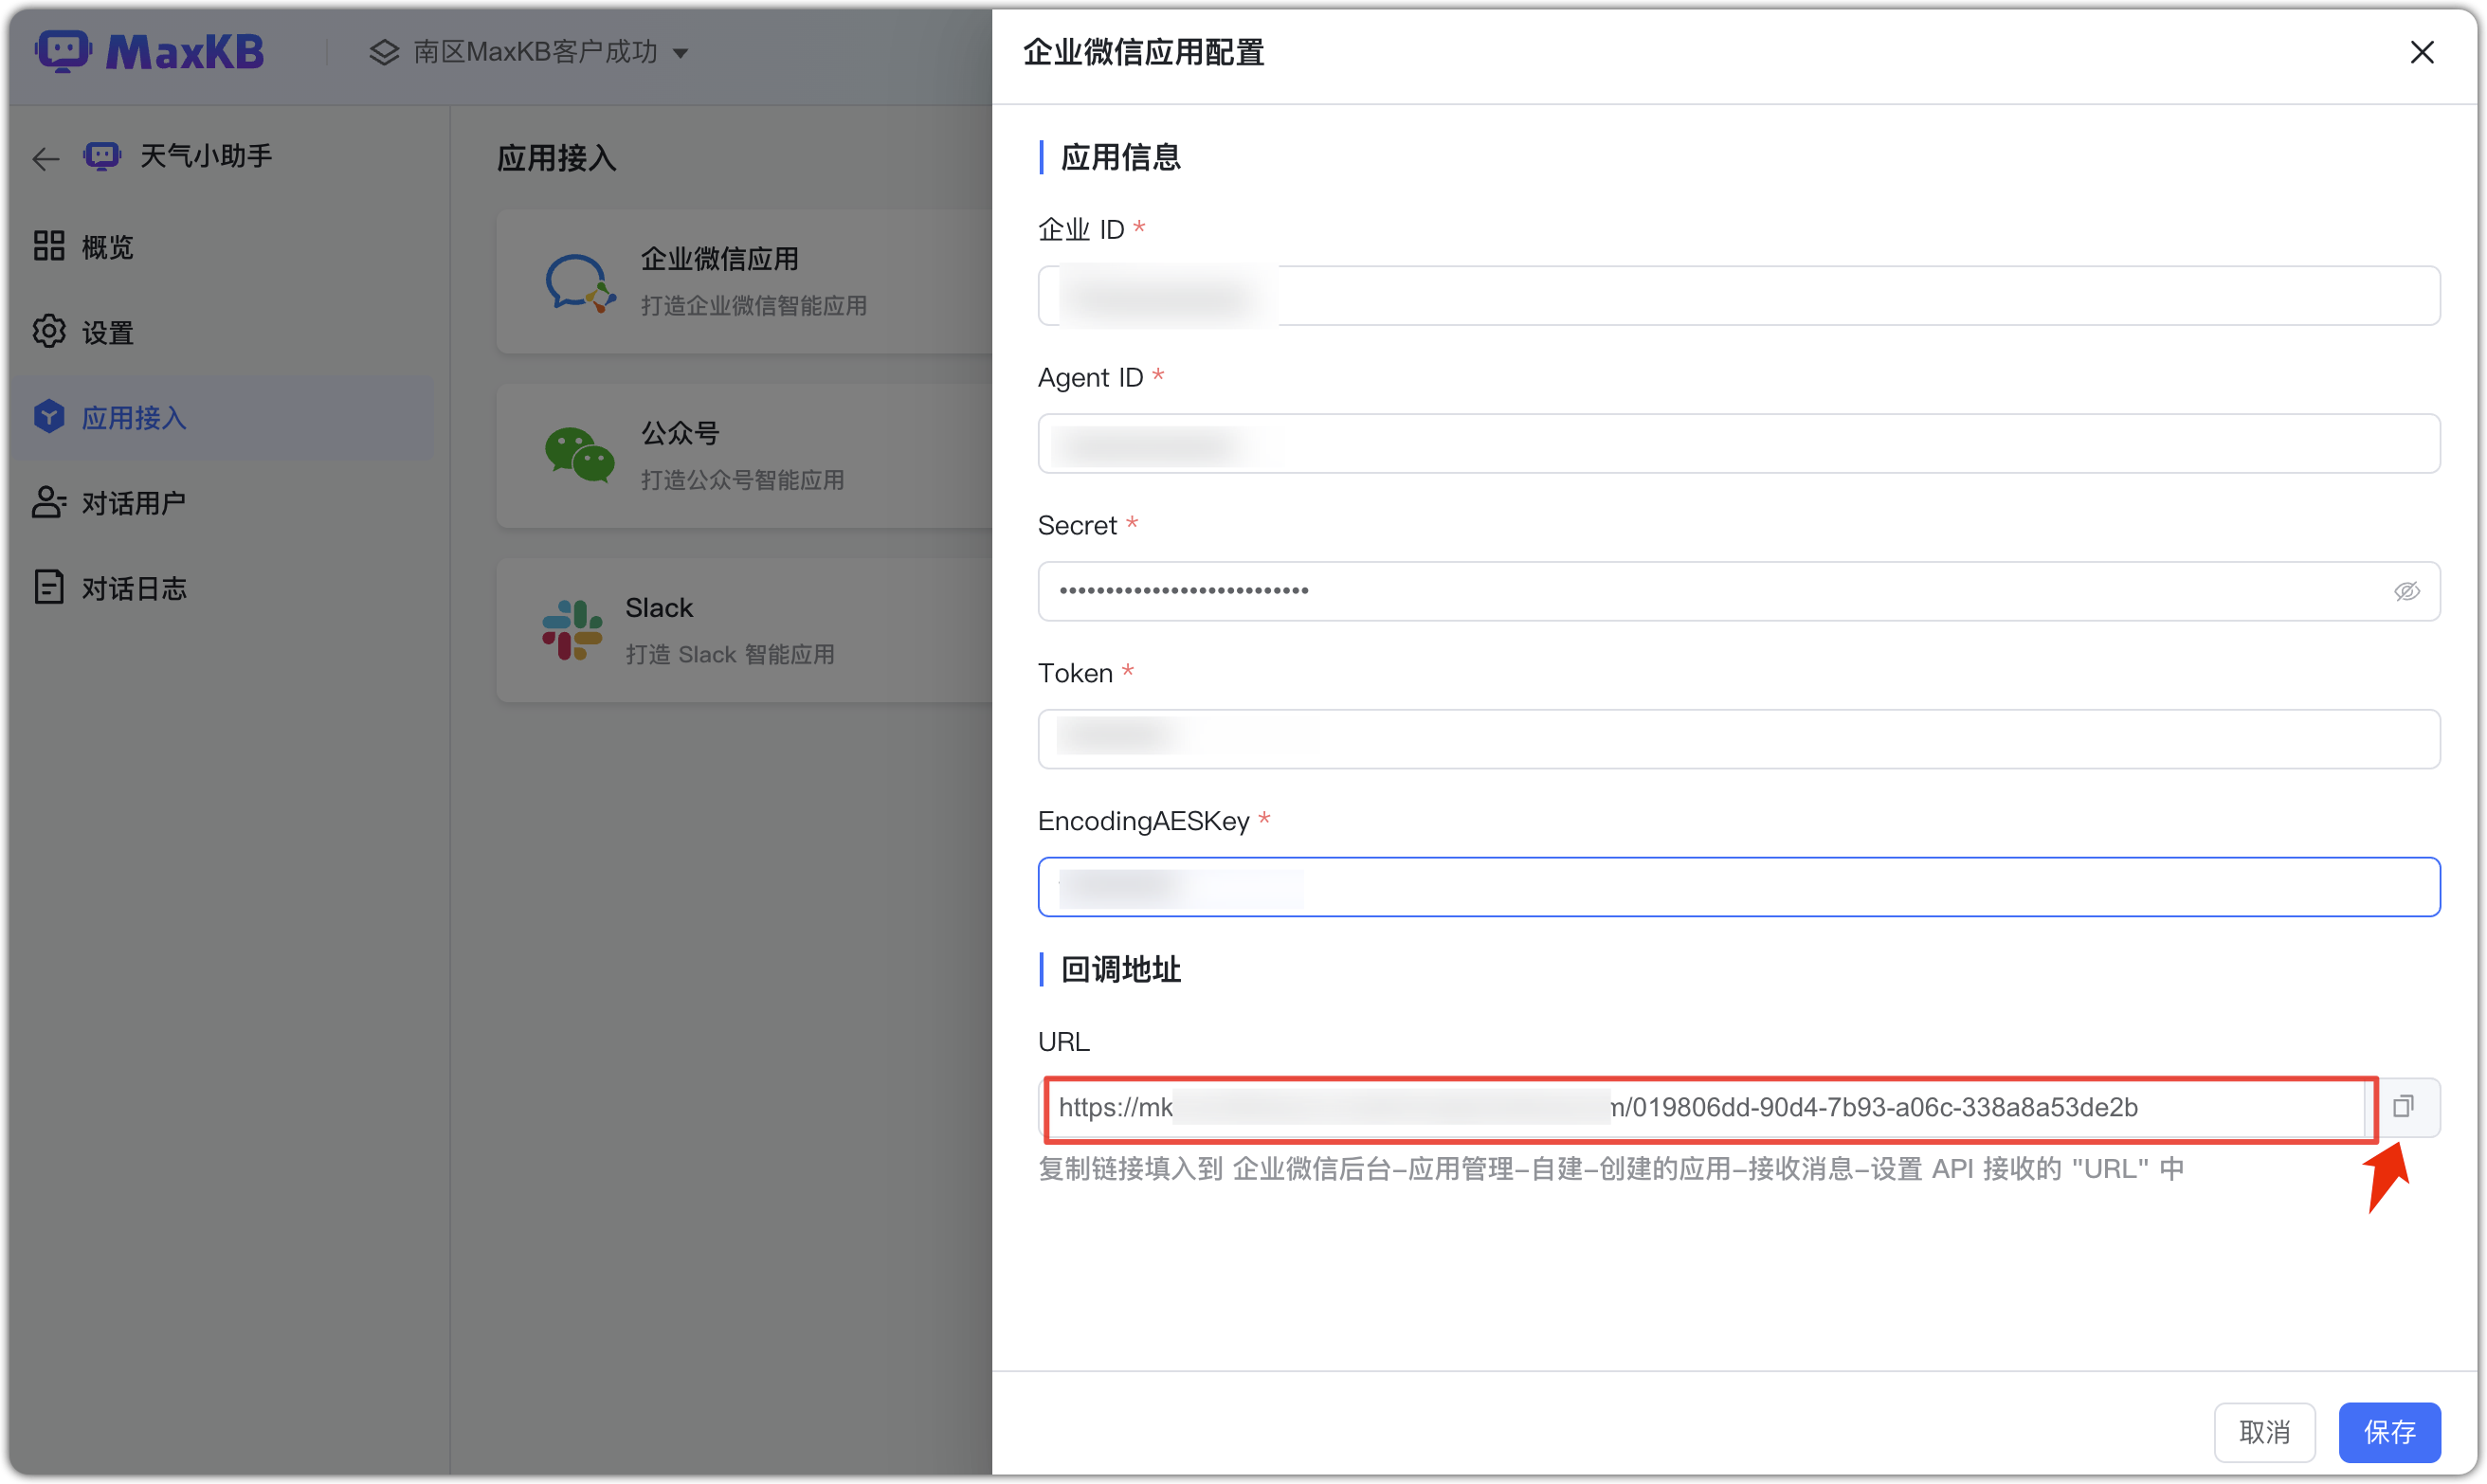Viewport: 2487px width, 1484px height.
Task: Open the 南区MaxKB客户成功 workspace dropdown
Action: click(x=529, y=52)
